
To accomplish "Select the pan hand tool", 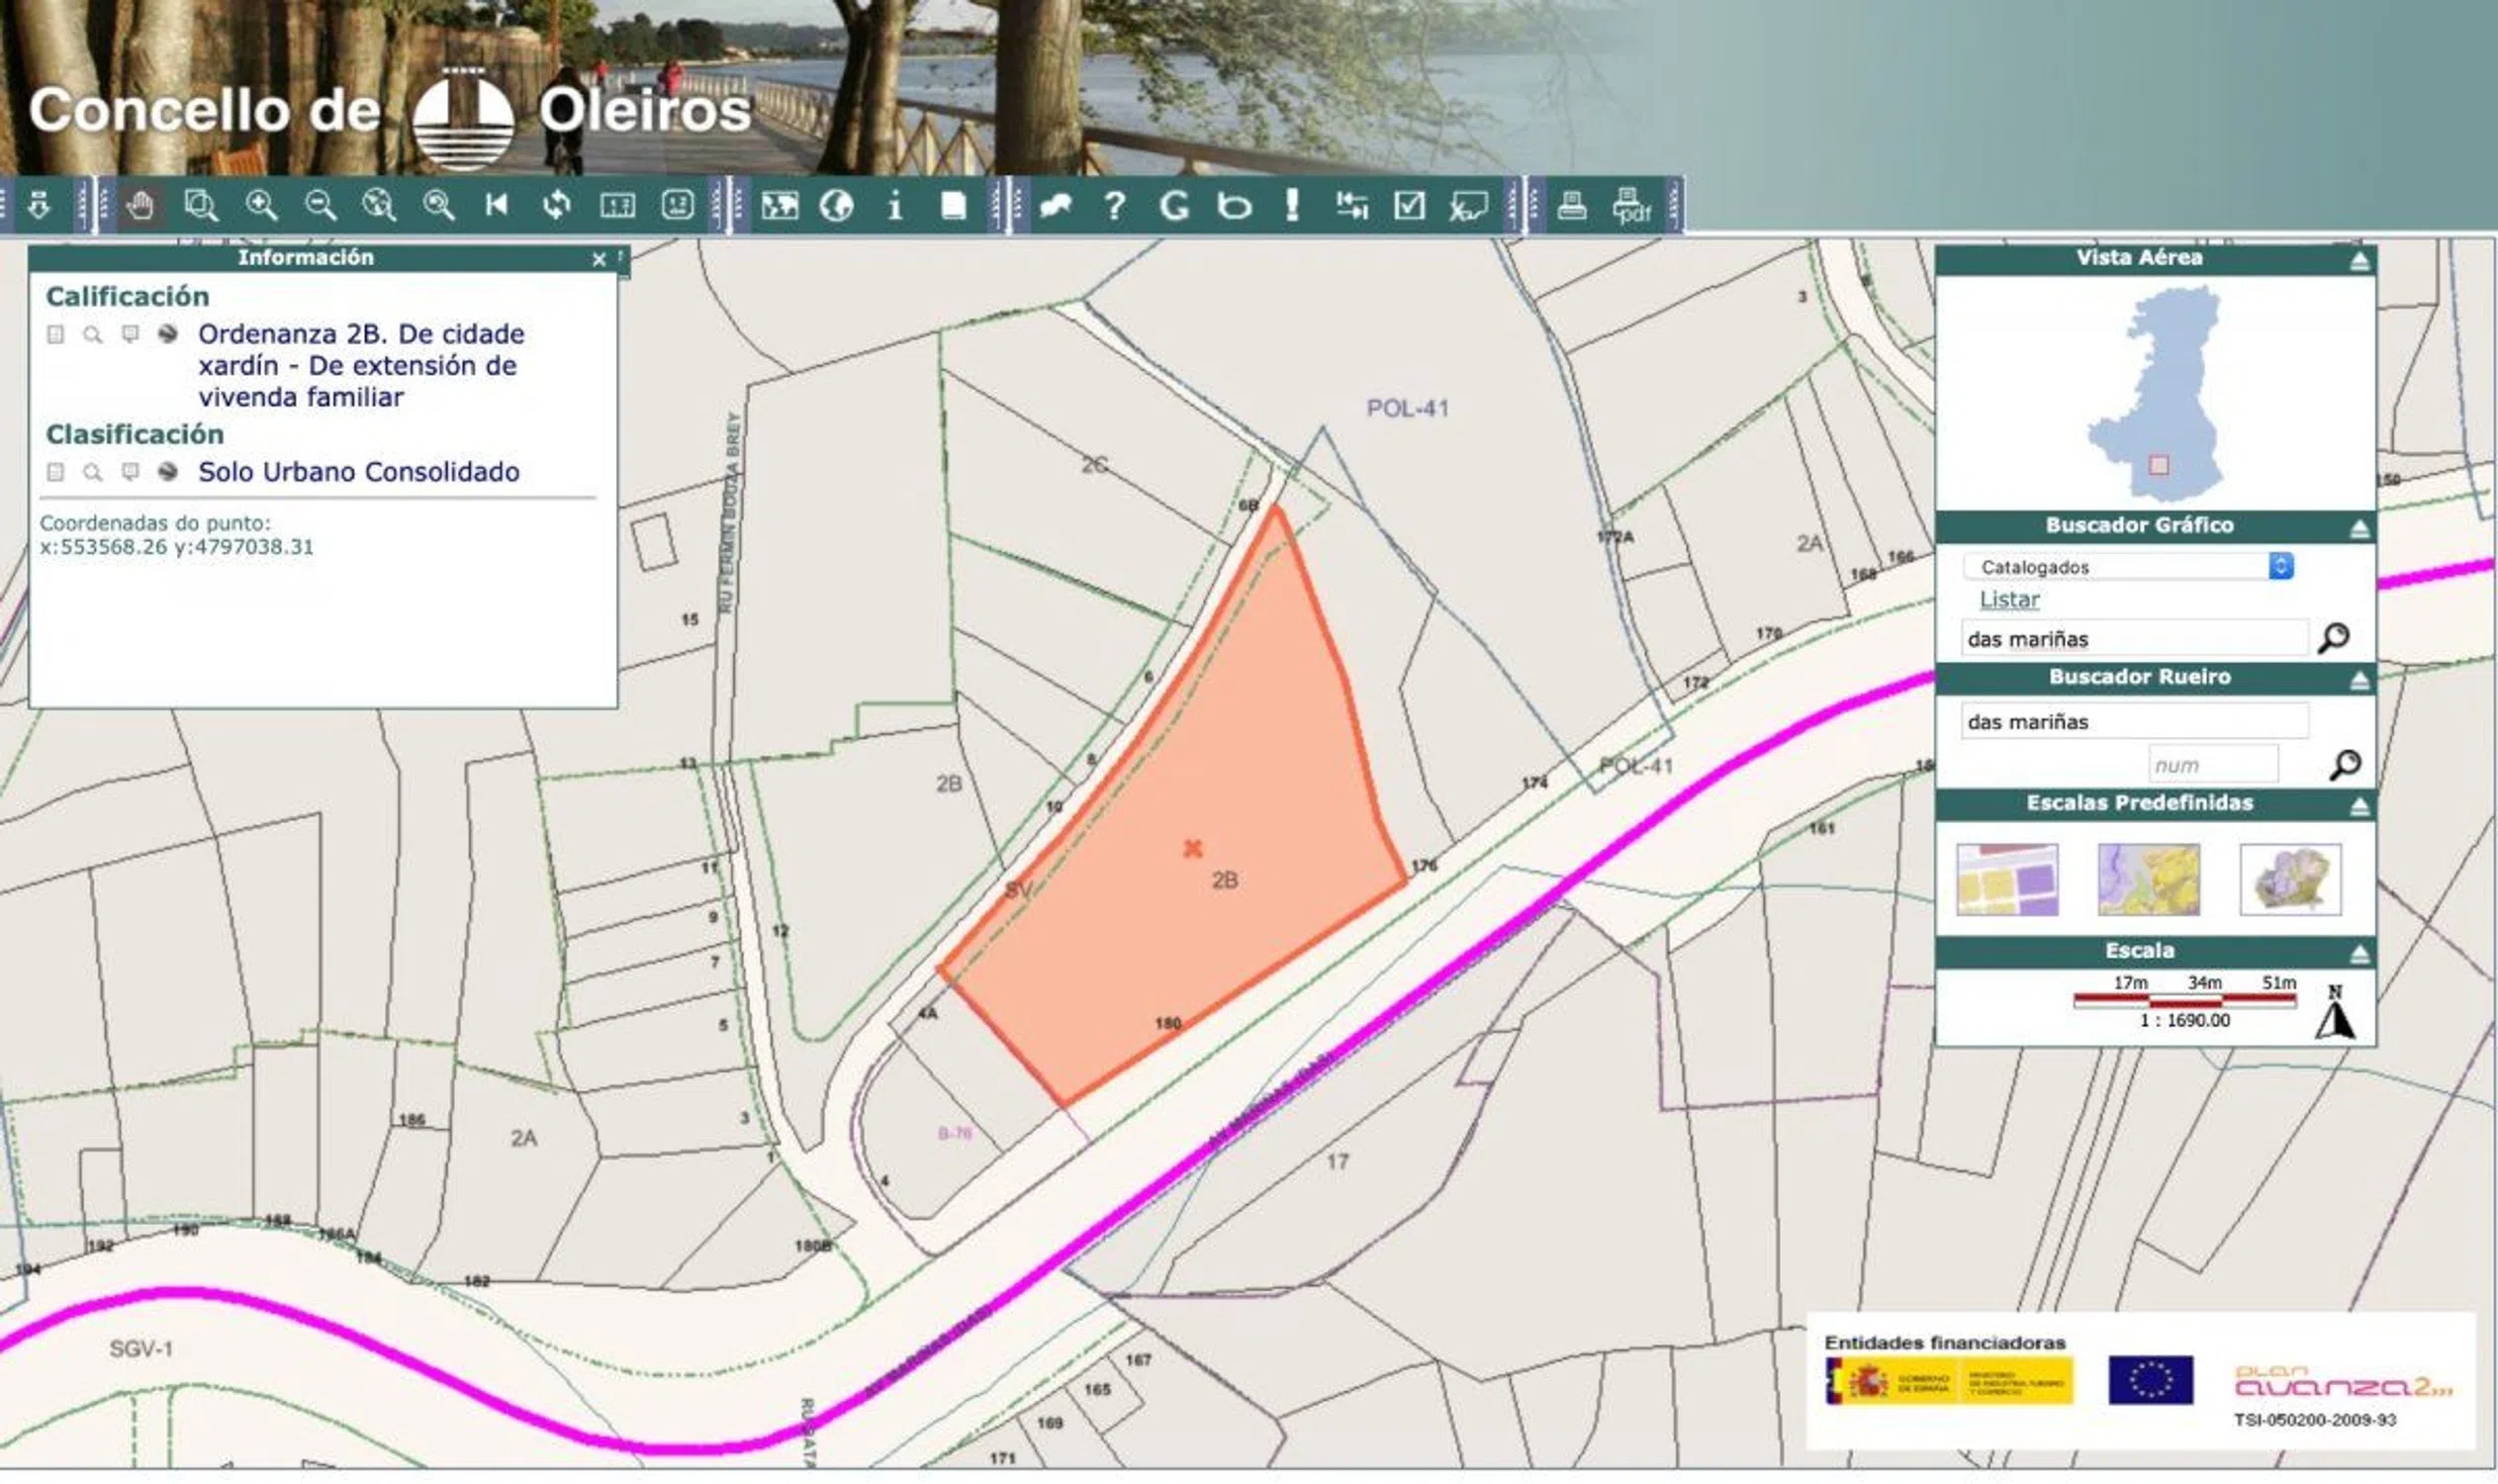I will click(141, 206).
